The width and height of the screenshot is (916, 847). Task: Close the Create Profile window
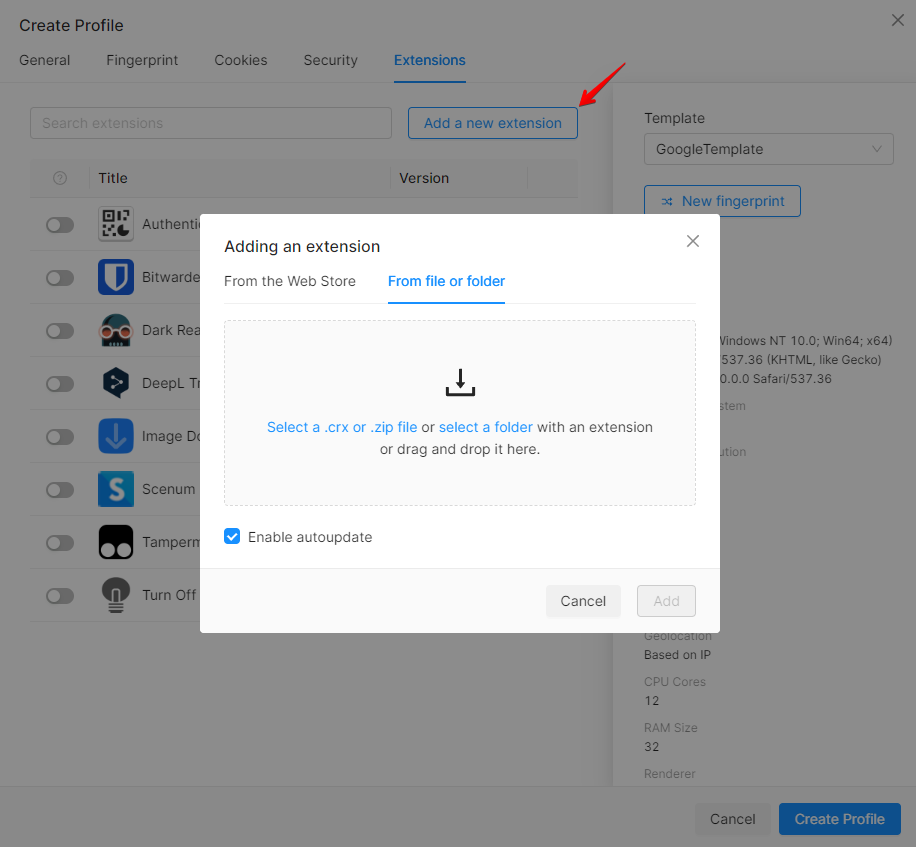(x=898, y=20)
